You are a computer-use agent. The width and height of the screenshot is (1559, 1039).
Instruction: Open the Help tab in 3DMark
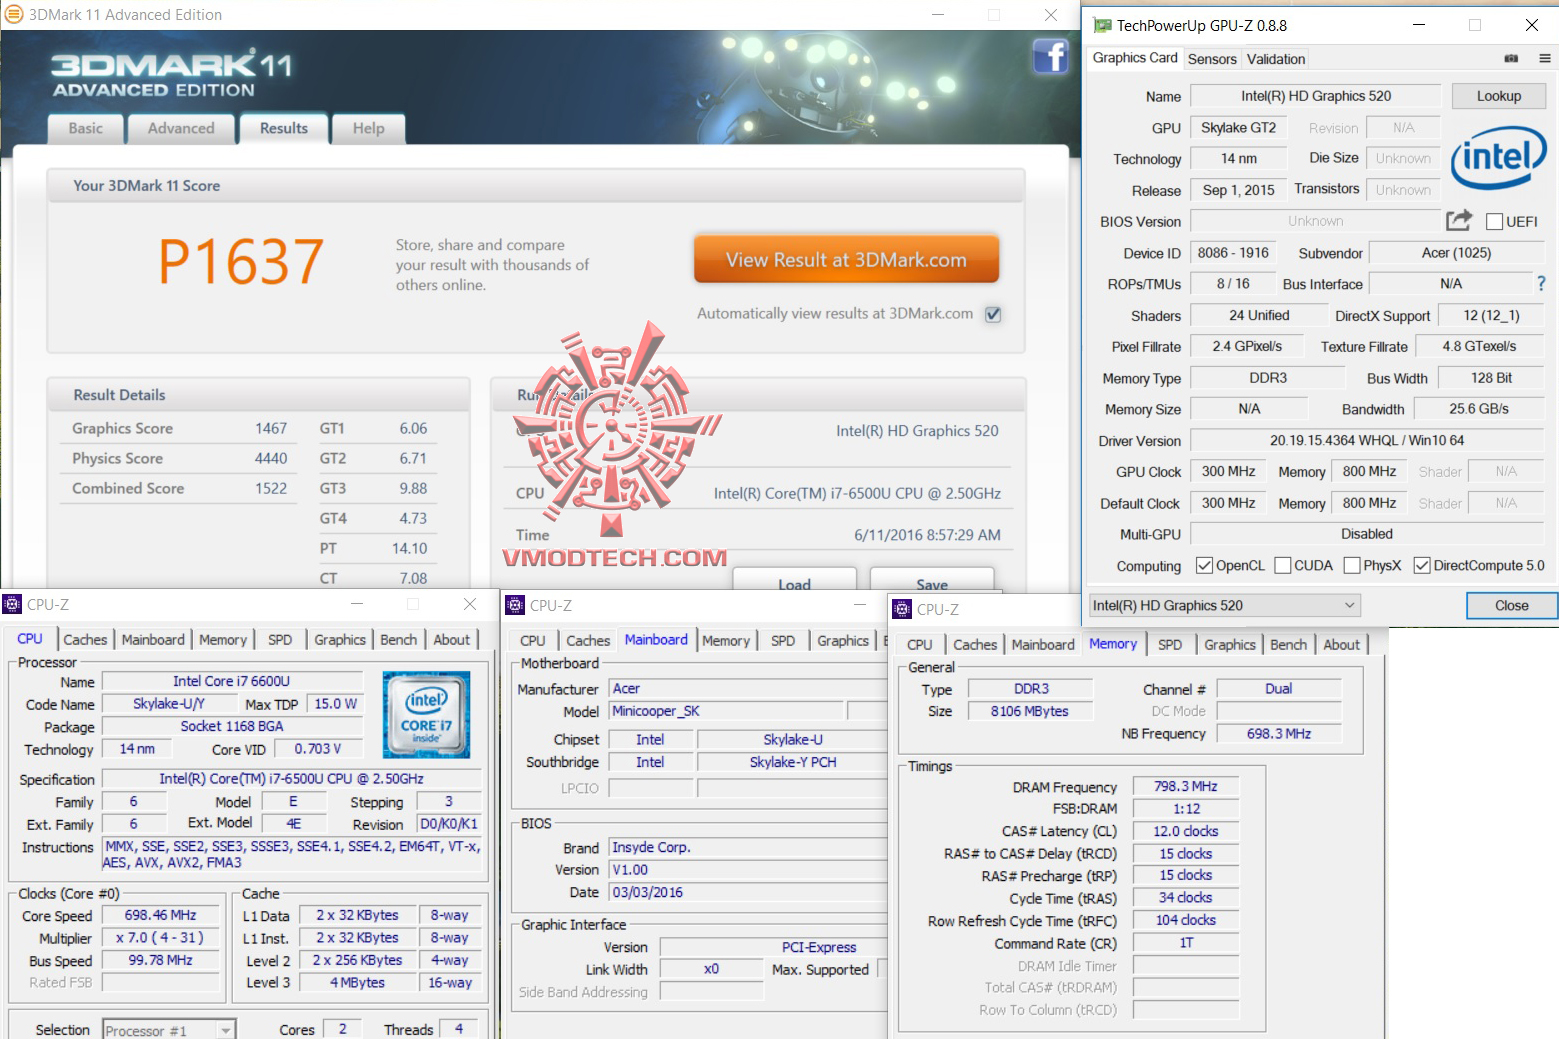(369, 129)
